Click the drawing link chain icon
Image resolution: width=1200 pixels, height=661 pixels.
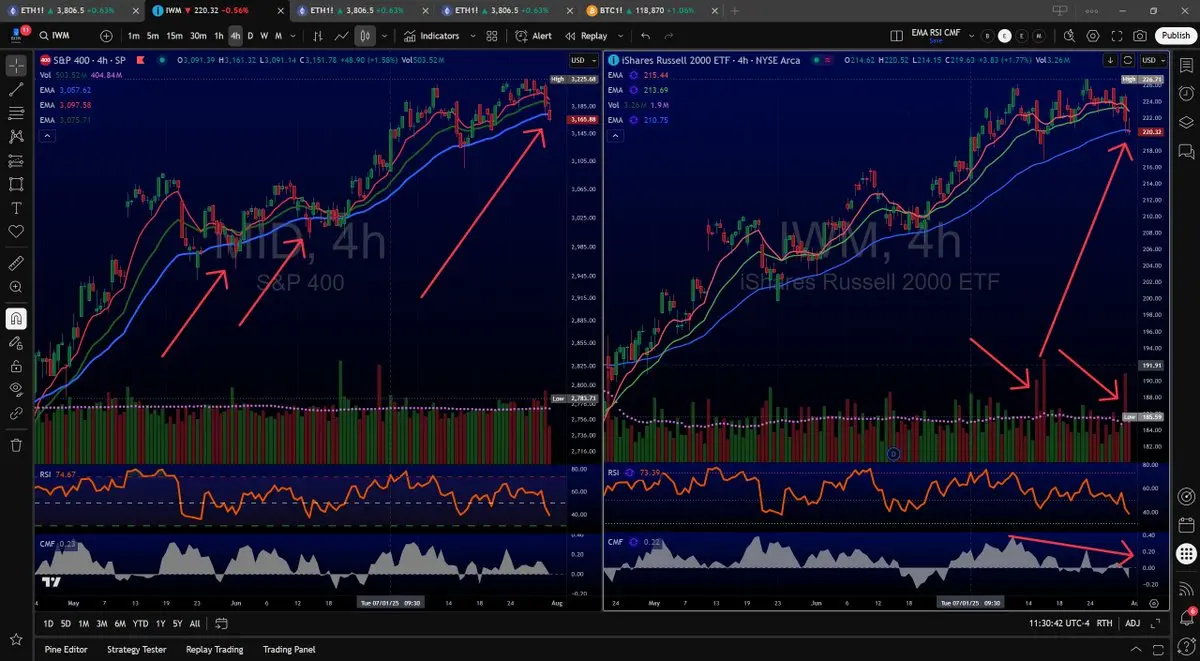pos(16,413)
